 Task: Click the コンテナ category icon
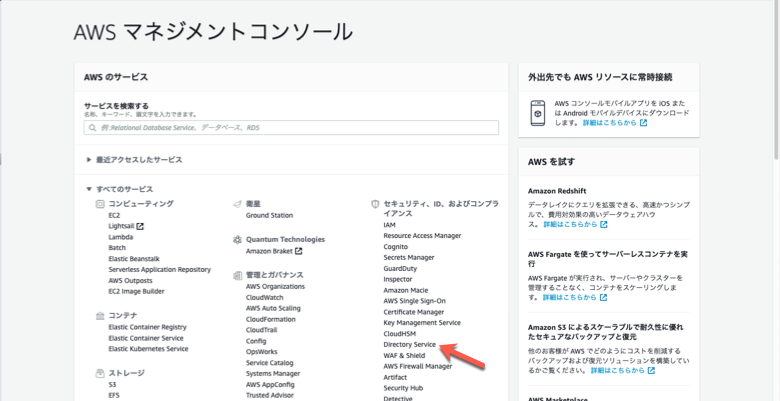pos(100,315)
